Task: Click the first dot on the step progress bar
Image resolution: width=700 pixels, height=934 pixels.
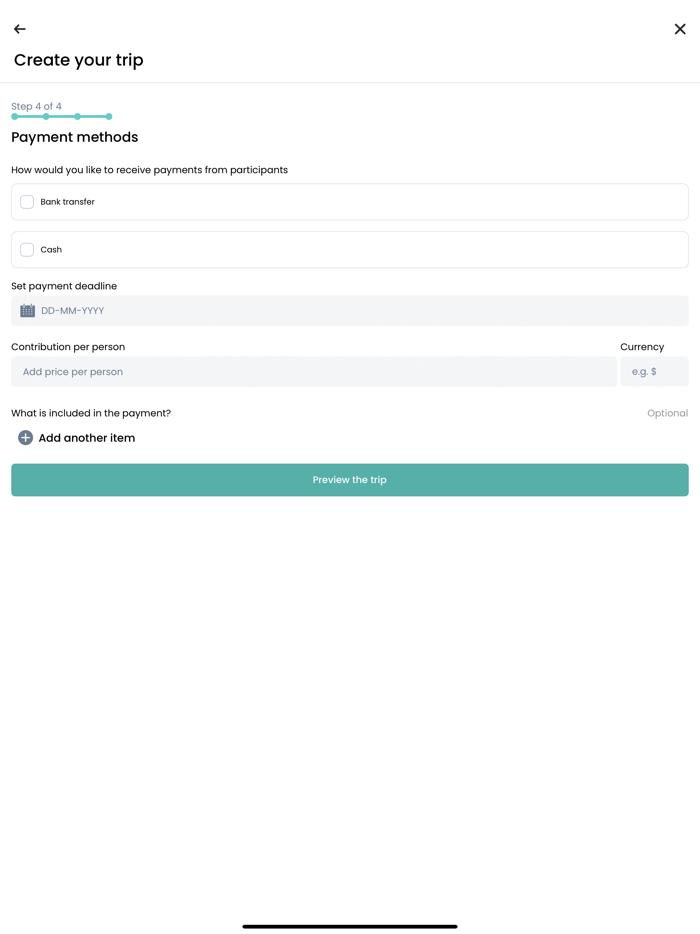Action: click(13, 116)
